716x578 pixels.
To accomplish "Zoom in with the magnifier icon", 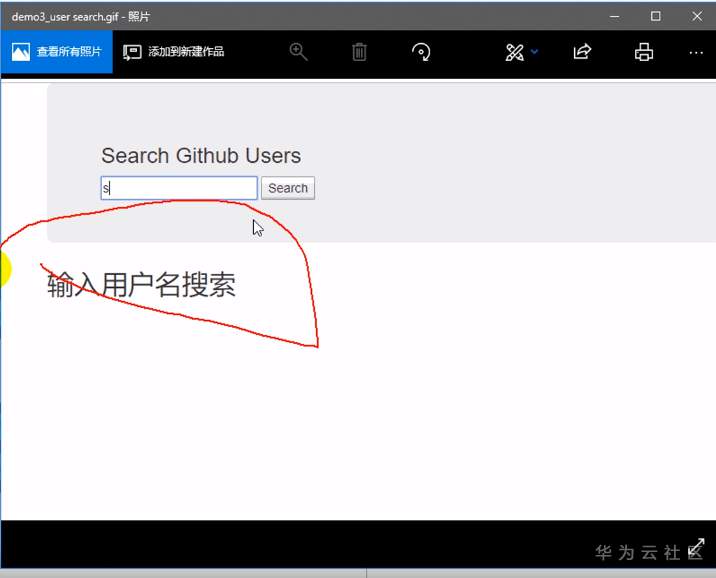I will [298, 52].
